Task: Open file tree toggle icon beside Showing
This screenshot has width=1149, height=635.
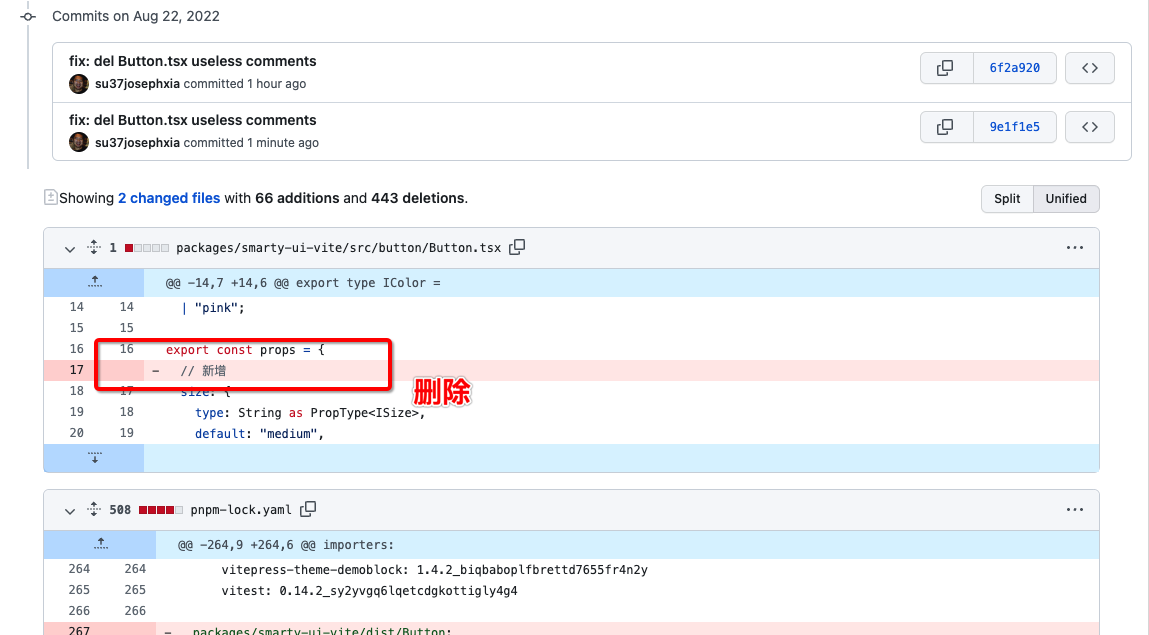Action: 50,198
